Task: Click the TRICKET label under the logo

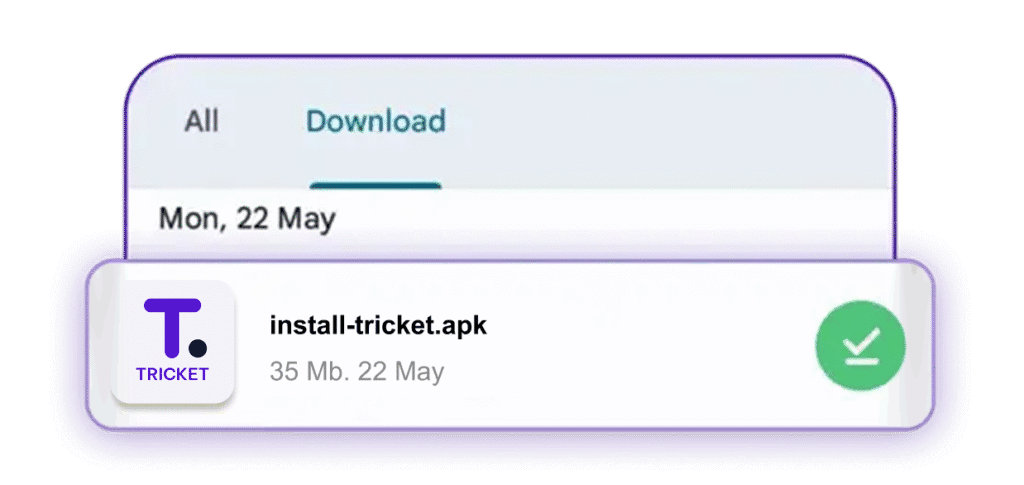Action: [172, 374]
